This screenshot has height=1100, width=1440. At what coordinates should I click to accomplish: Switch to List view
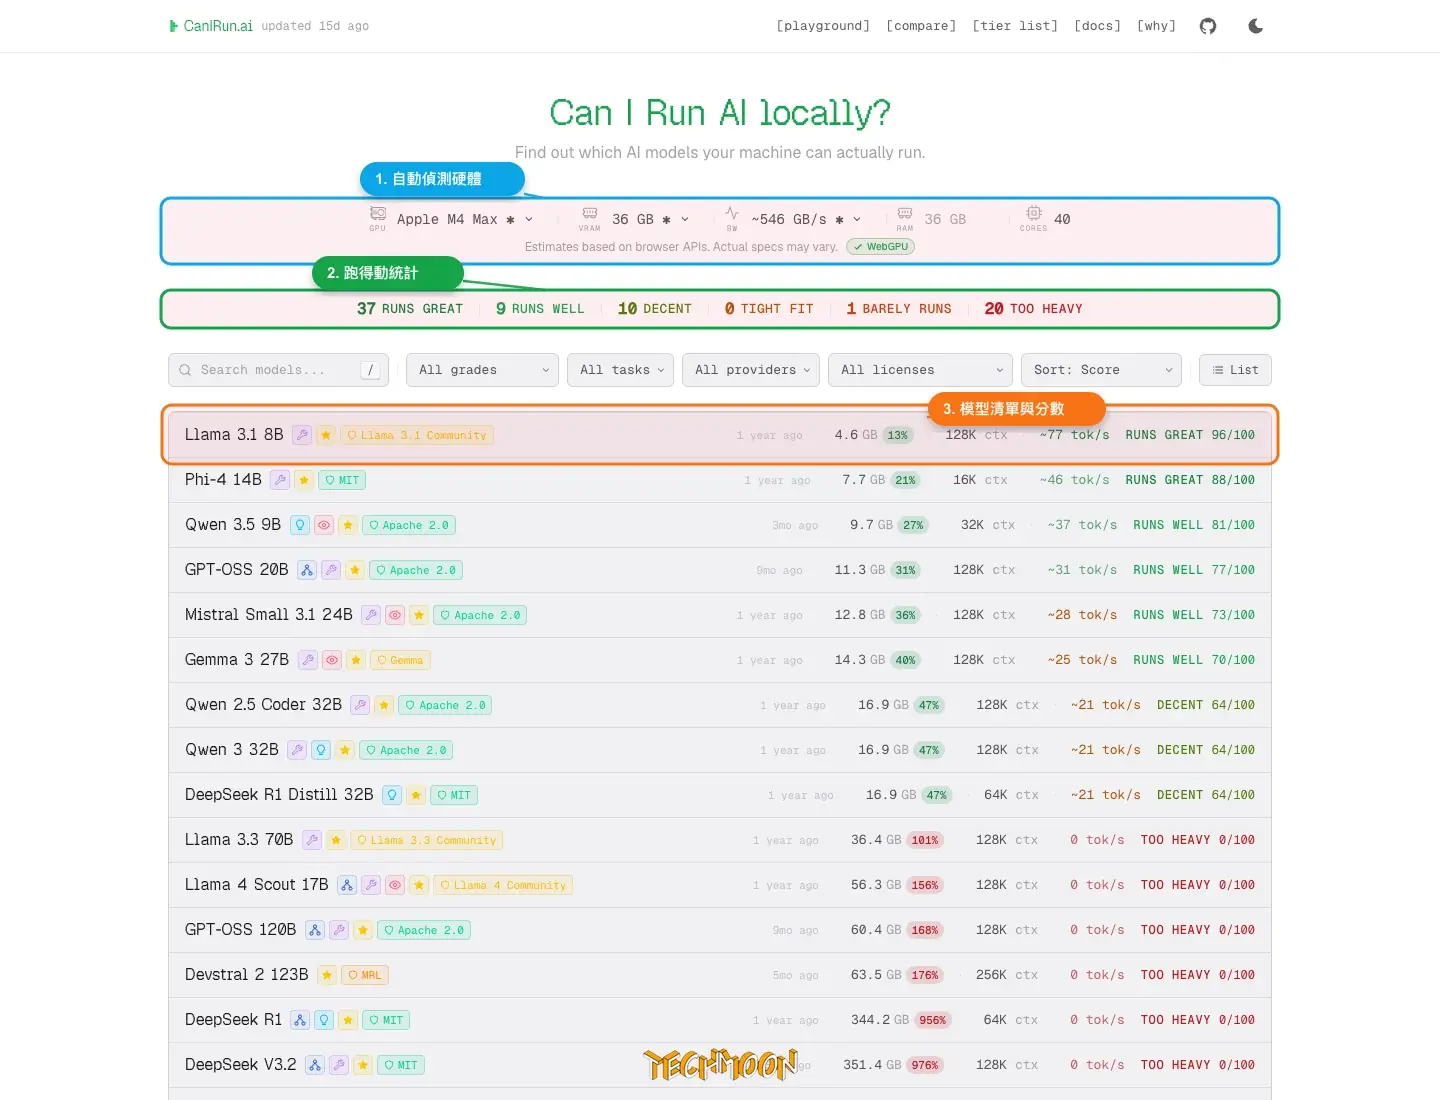(x=1235, y=370)
